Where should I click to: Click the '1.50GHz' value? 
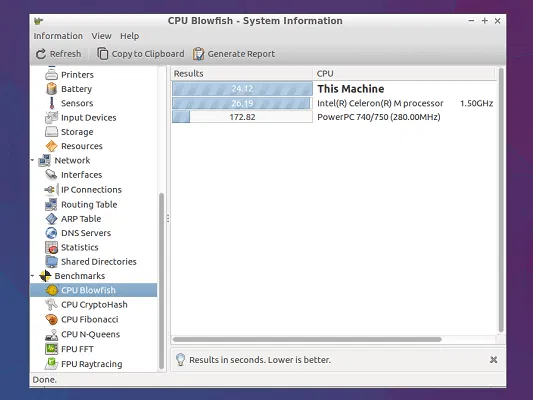(x=476, y=103)
